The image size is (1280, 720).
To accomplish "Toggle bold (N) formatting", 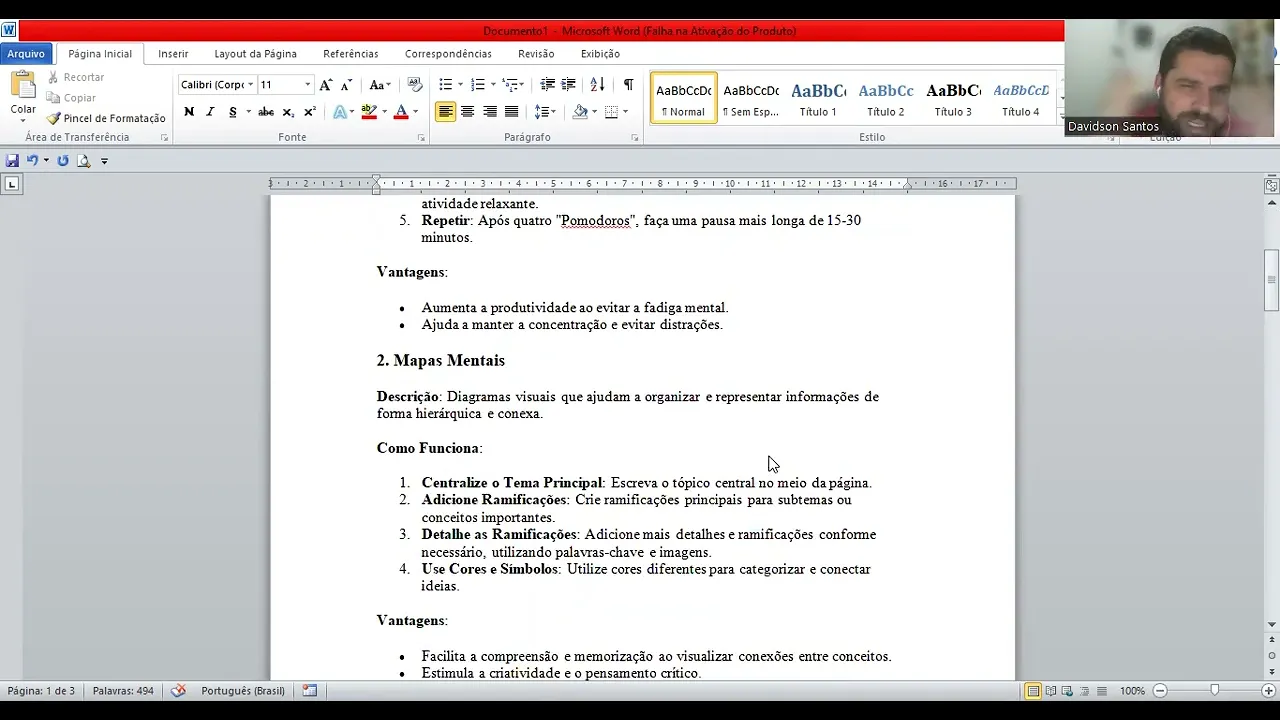I will point(189,112).
